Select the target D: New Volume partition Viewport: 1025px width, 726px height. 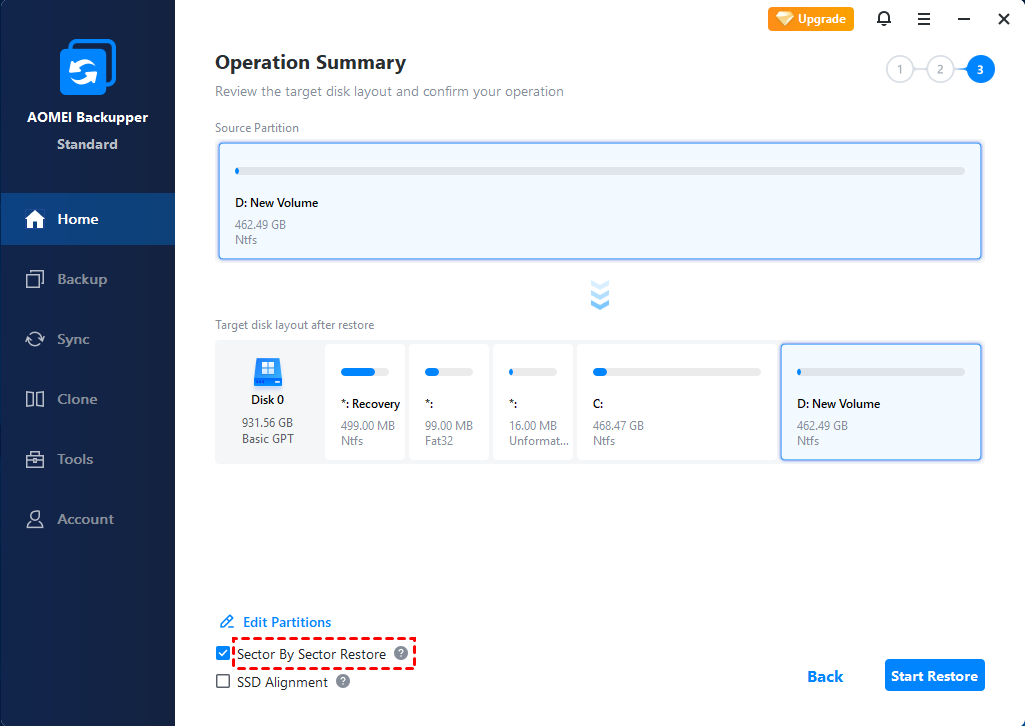tap(881, 402)
